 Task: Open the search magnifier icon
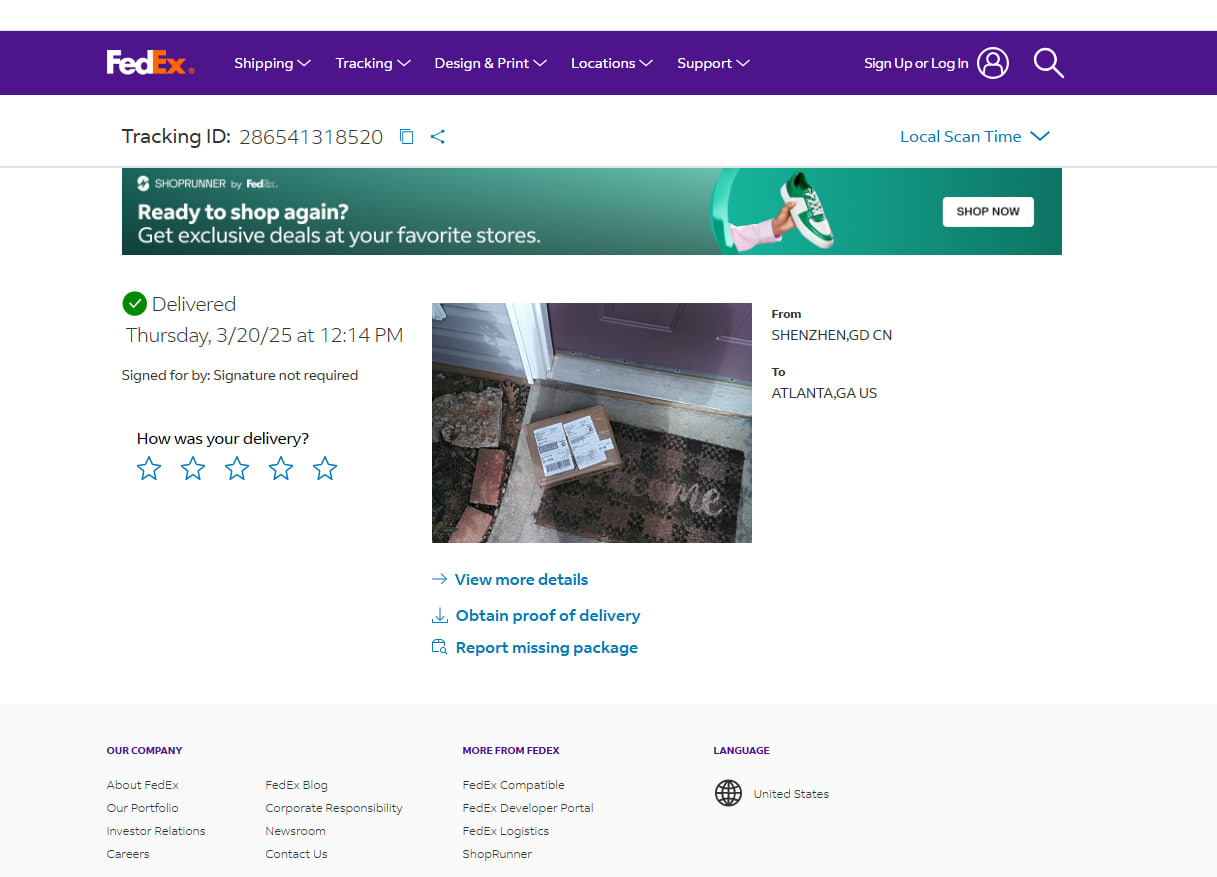[x=1048, y=63]
